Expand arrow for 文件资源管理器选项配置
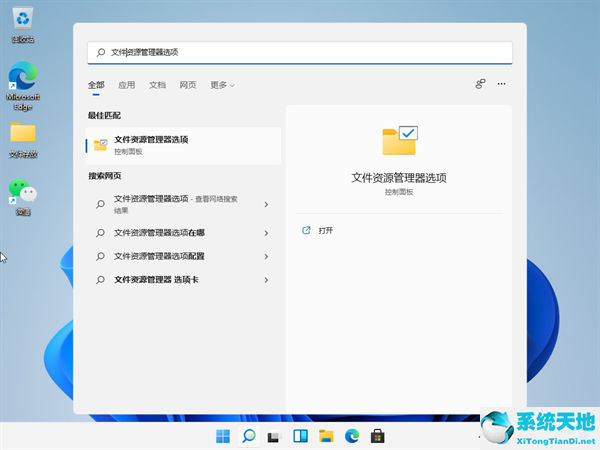600x450 pixels. click(266, 256)
